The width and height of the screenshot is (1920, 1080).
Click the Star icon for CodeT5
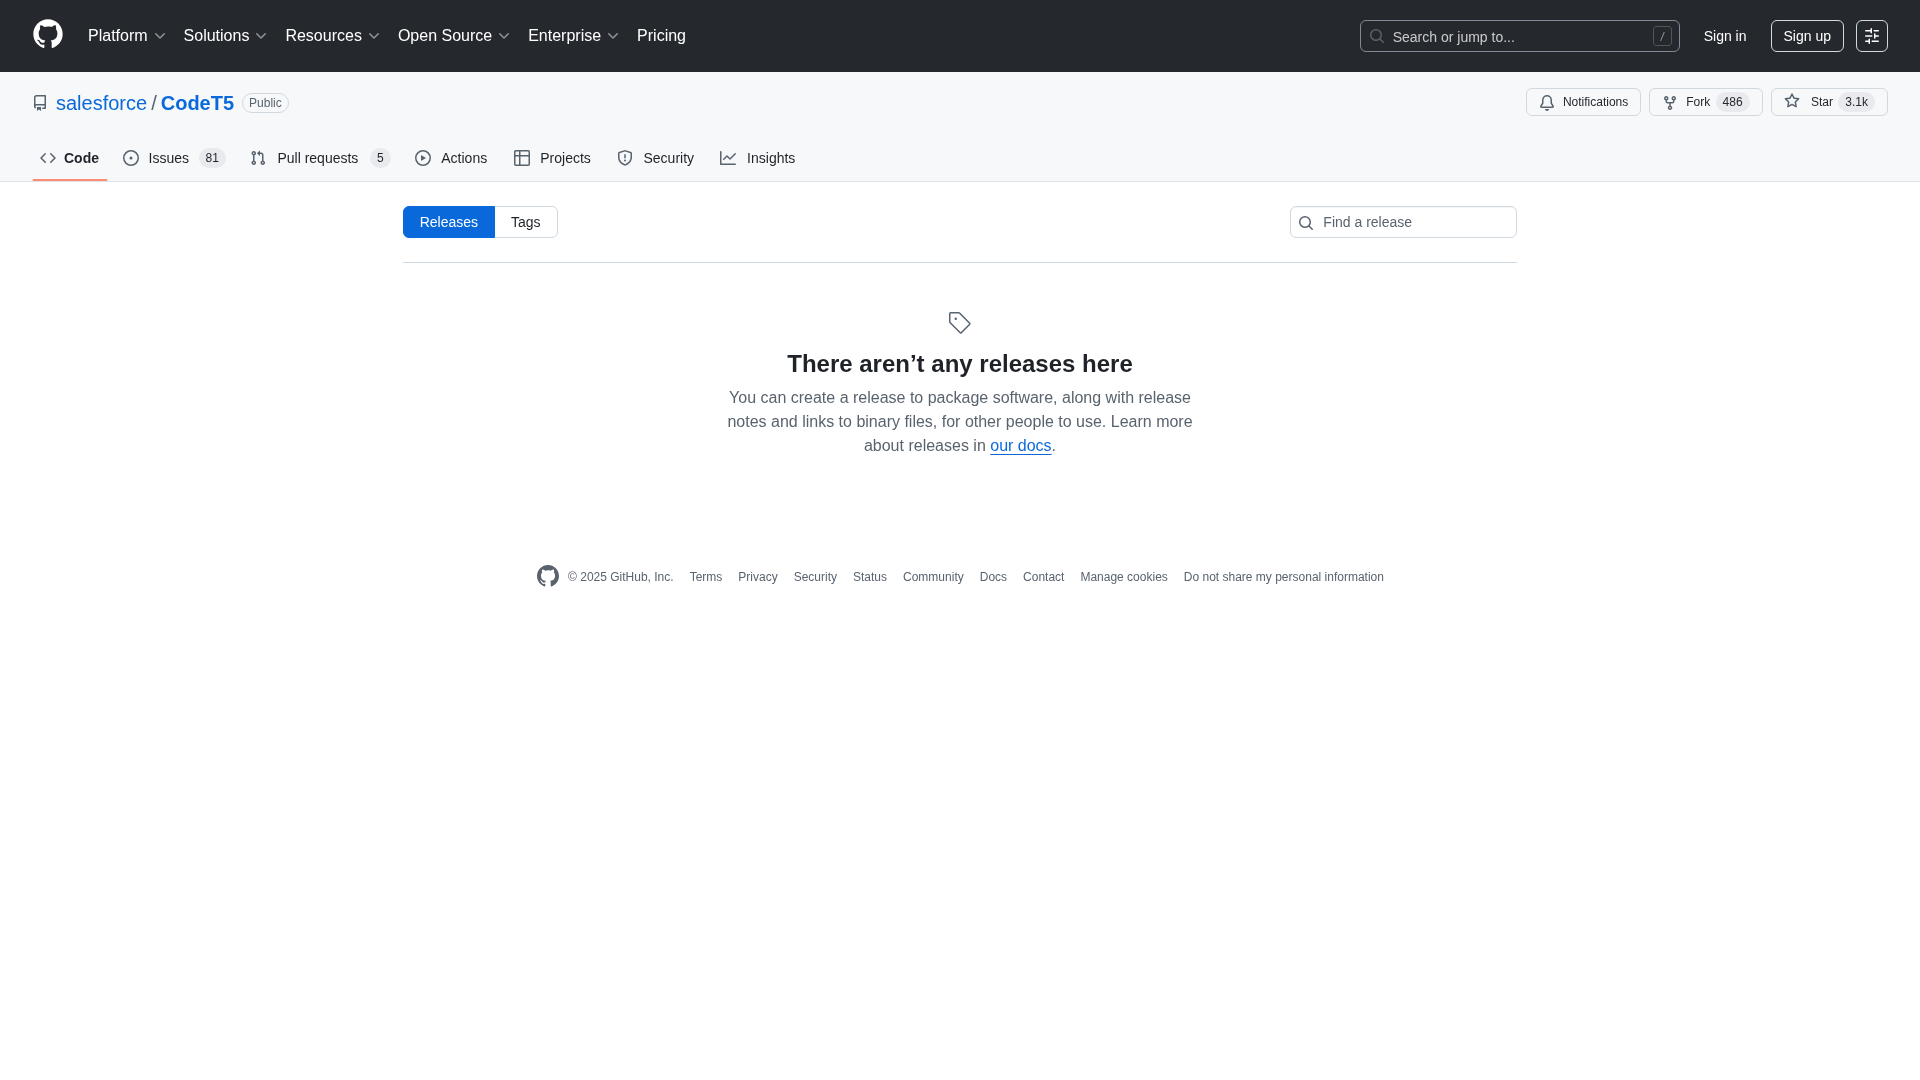tap(1792, 102)
